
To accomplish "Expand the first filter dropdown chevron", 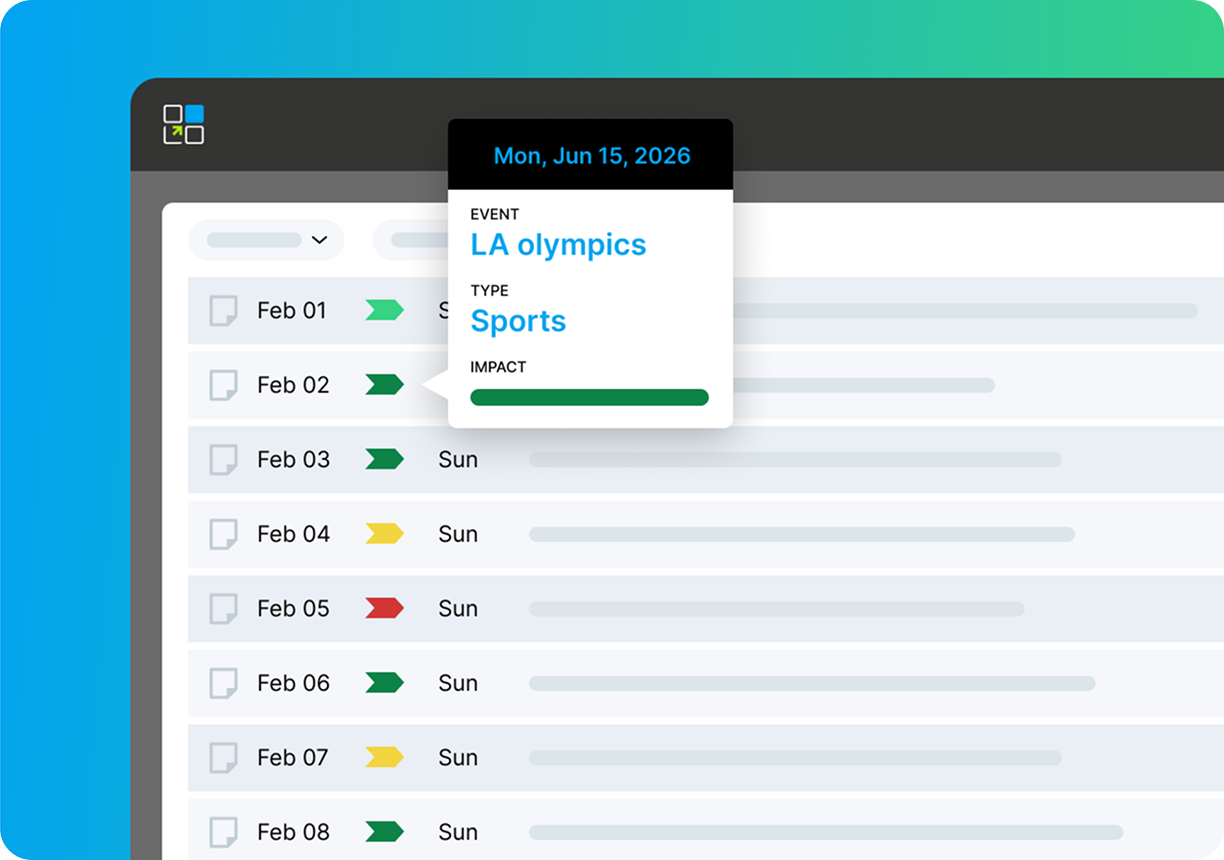I will [319, 240].
